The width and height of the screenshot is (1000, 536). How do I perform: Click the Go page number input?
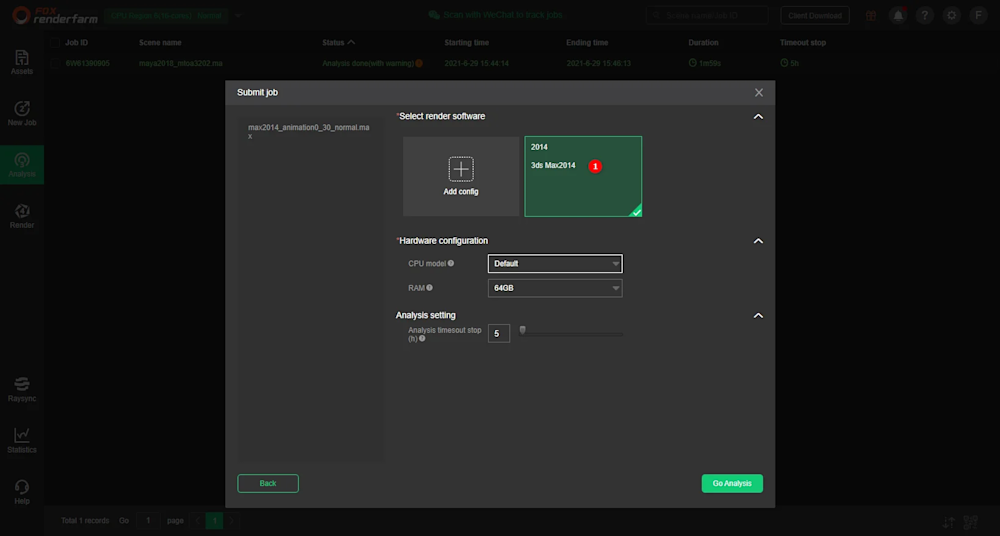(148, 521)
